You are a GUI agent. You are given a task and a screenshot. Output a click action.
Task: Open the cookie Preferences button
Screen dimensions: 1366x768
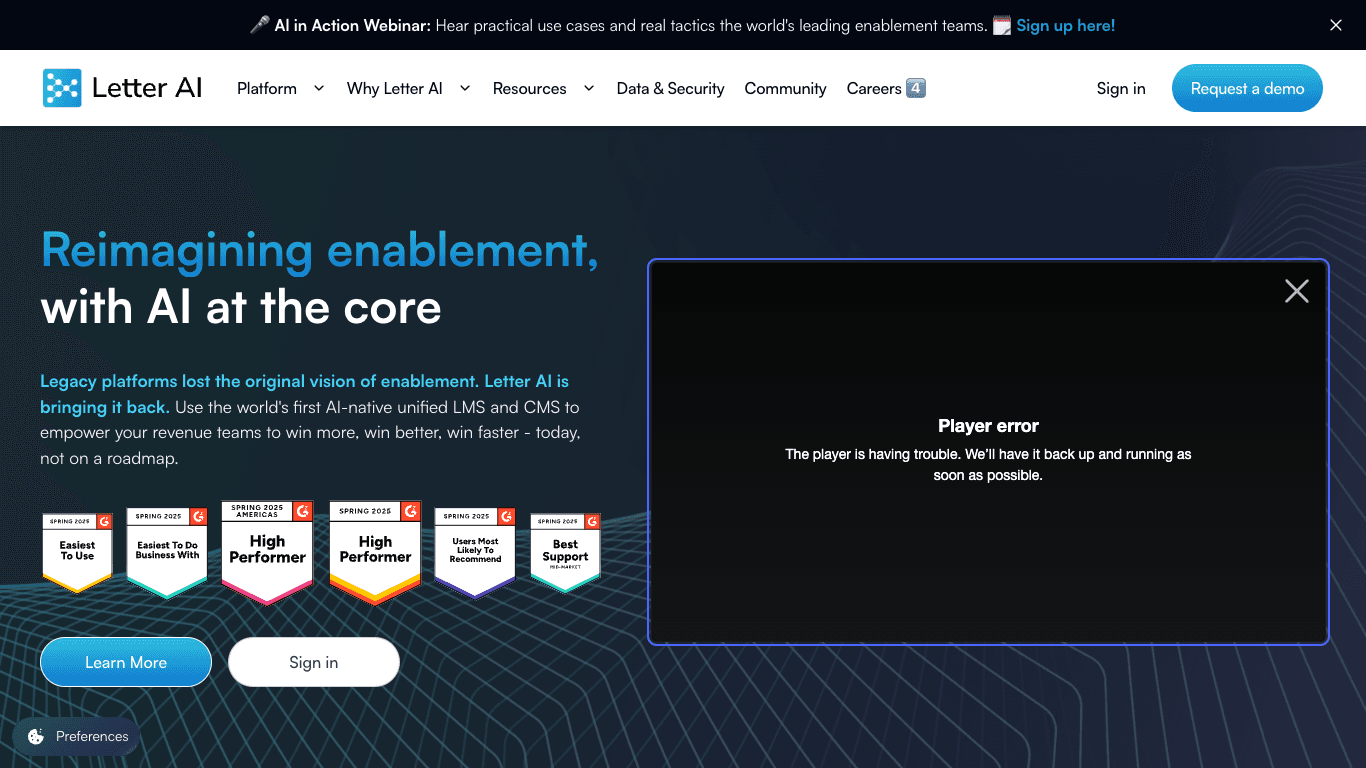pyautogui.click(x=77, y=737)
